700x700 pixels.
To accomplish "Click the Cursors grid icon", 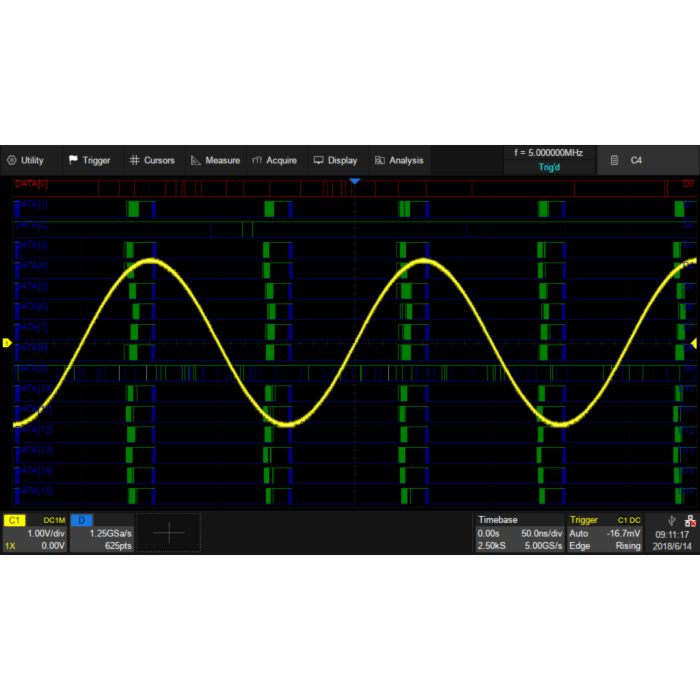I will tap(134, 160).
